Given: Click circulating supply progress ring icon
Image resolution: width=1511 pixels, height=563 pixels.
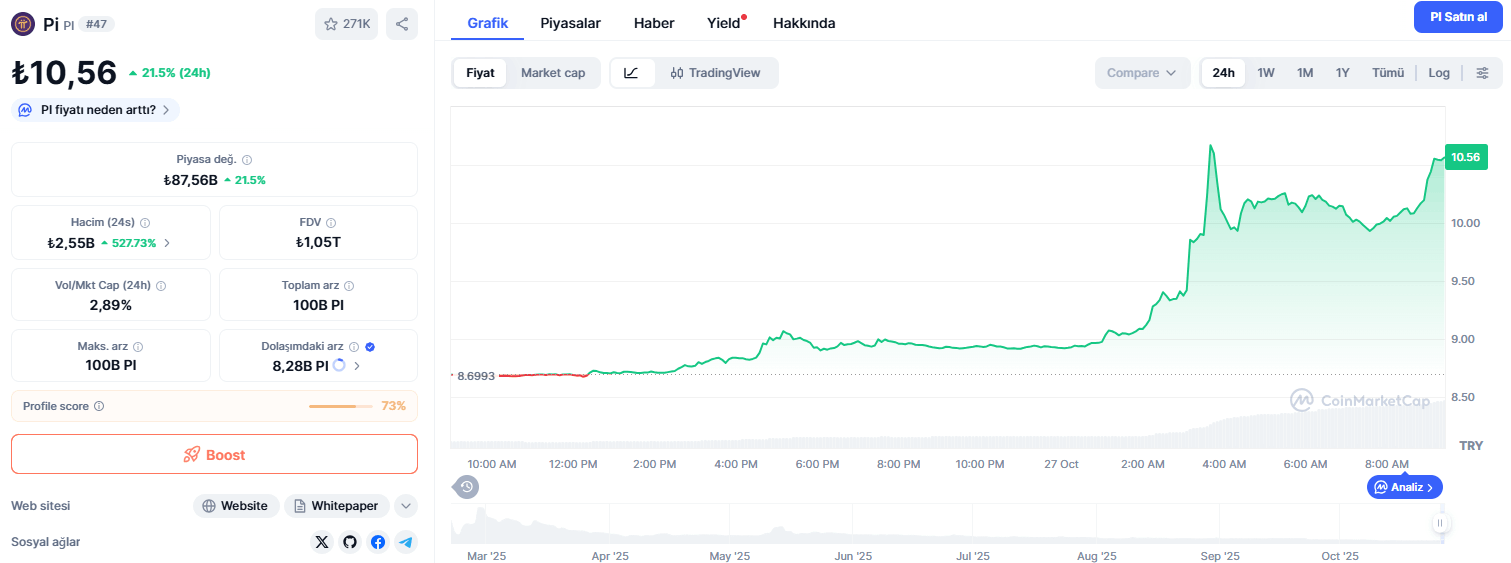Looking at the screenshot, I should tap(339, 366).
